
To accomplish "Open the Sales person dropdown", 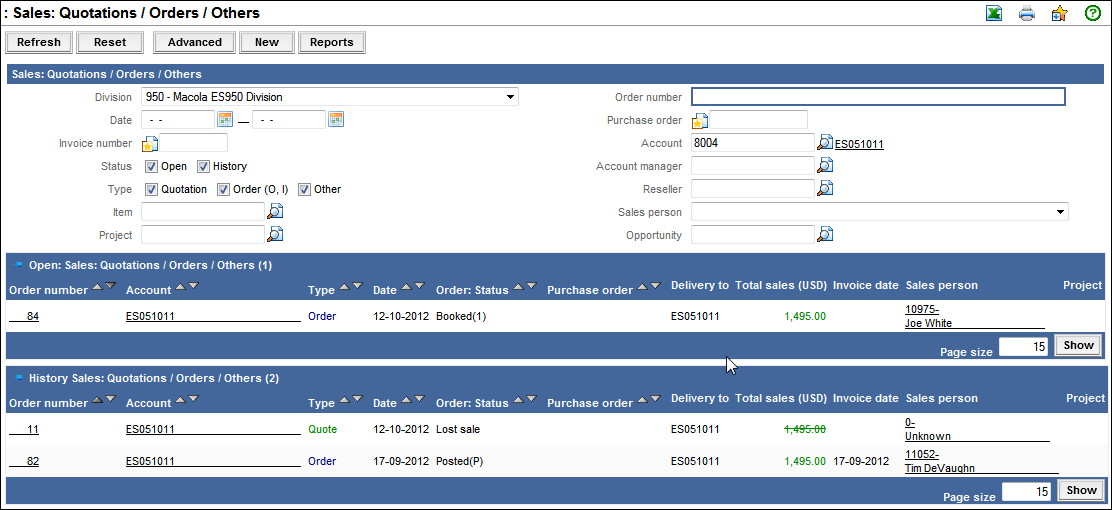I will [x=1059, y=212].
